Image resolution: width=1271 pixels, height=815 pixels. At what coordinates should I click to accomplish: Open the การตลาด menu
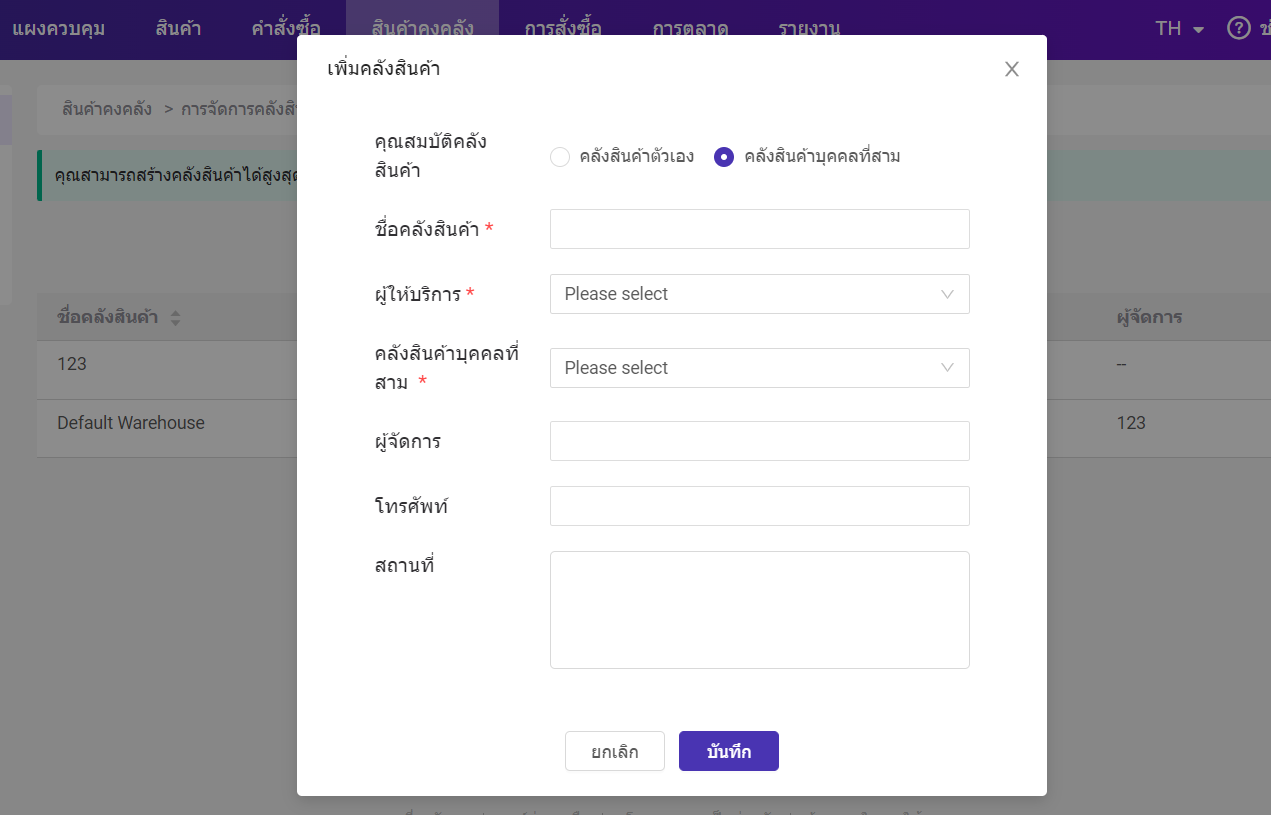[690, 28]
